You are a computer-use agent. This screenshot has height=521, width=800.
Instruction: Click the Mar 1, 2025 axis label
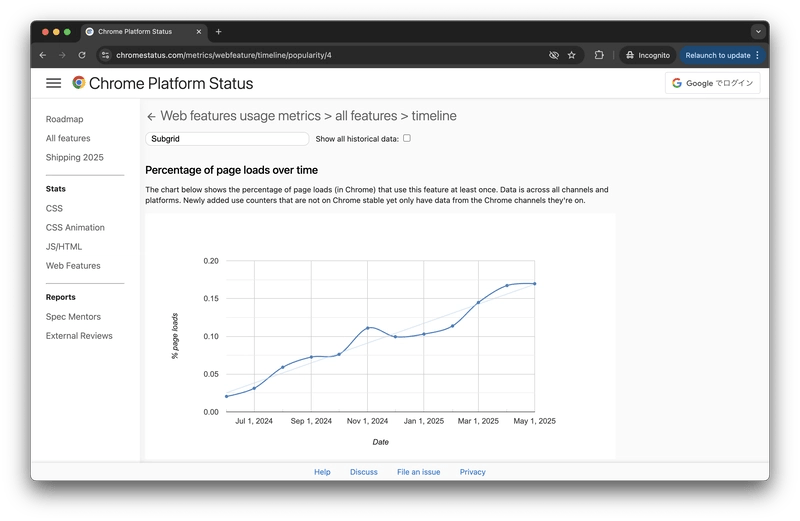[478, 421]
